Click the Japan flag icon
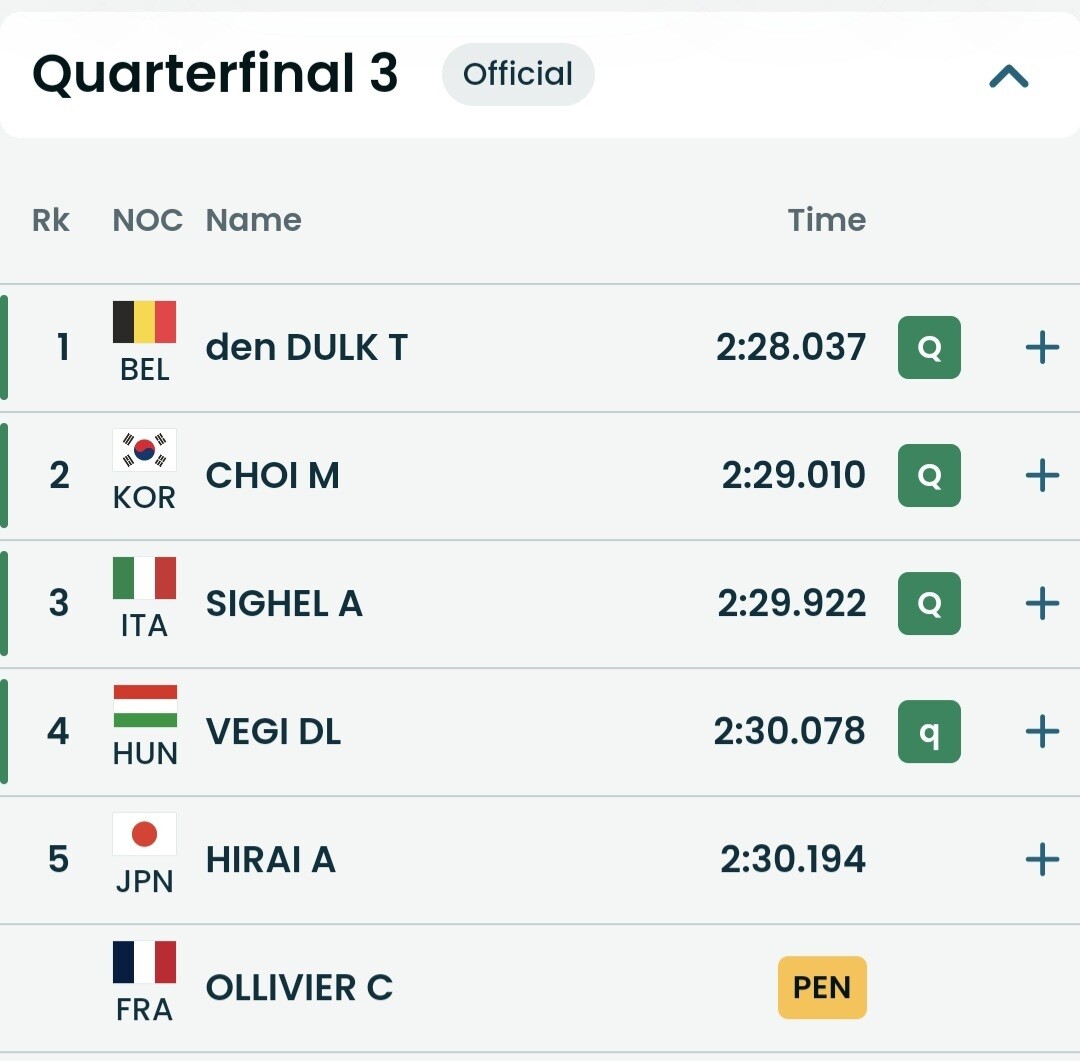The height and width of the screenshot is (1061, 1080). pyautogui.click(x=144, y=834)
